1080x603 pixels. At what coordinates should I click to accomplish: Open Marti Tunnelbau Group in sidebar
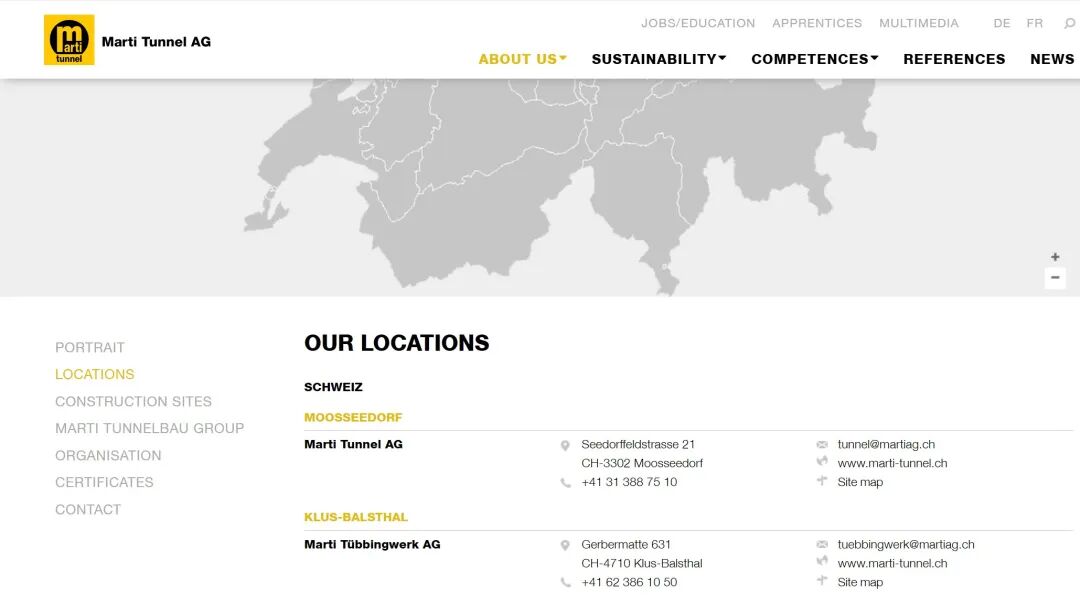click(149, 428)
